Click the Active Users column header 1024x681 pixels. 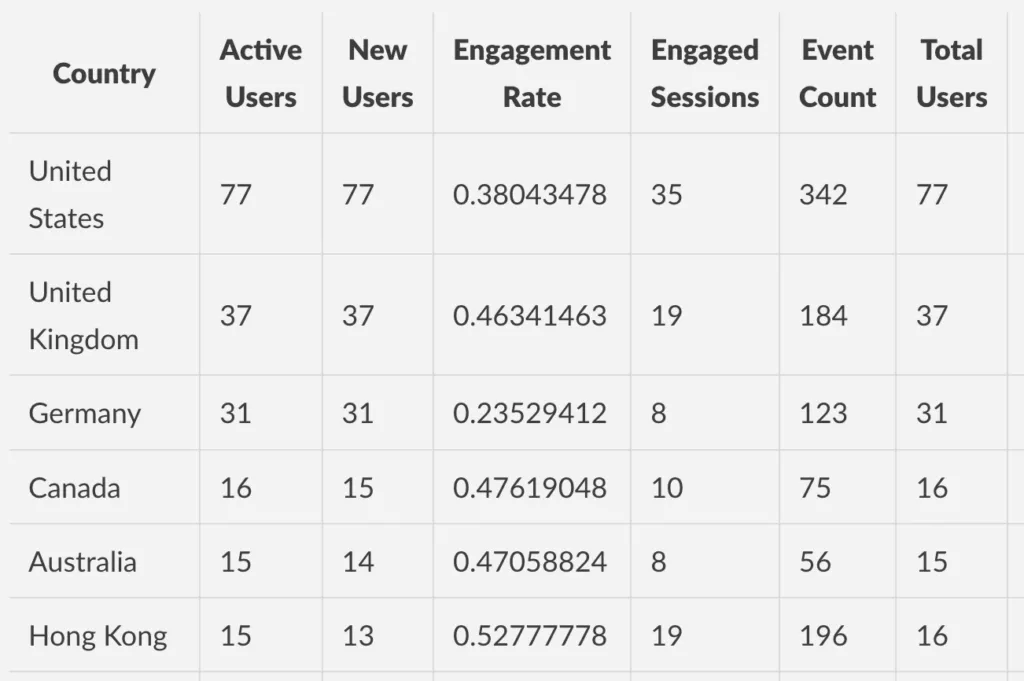260,74
